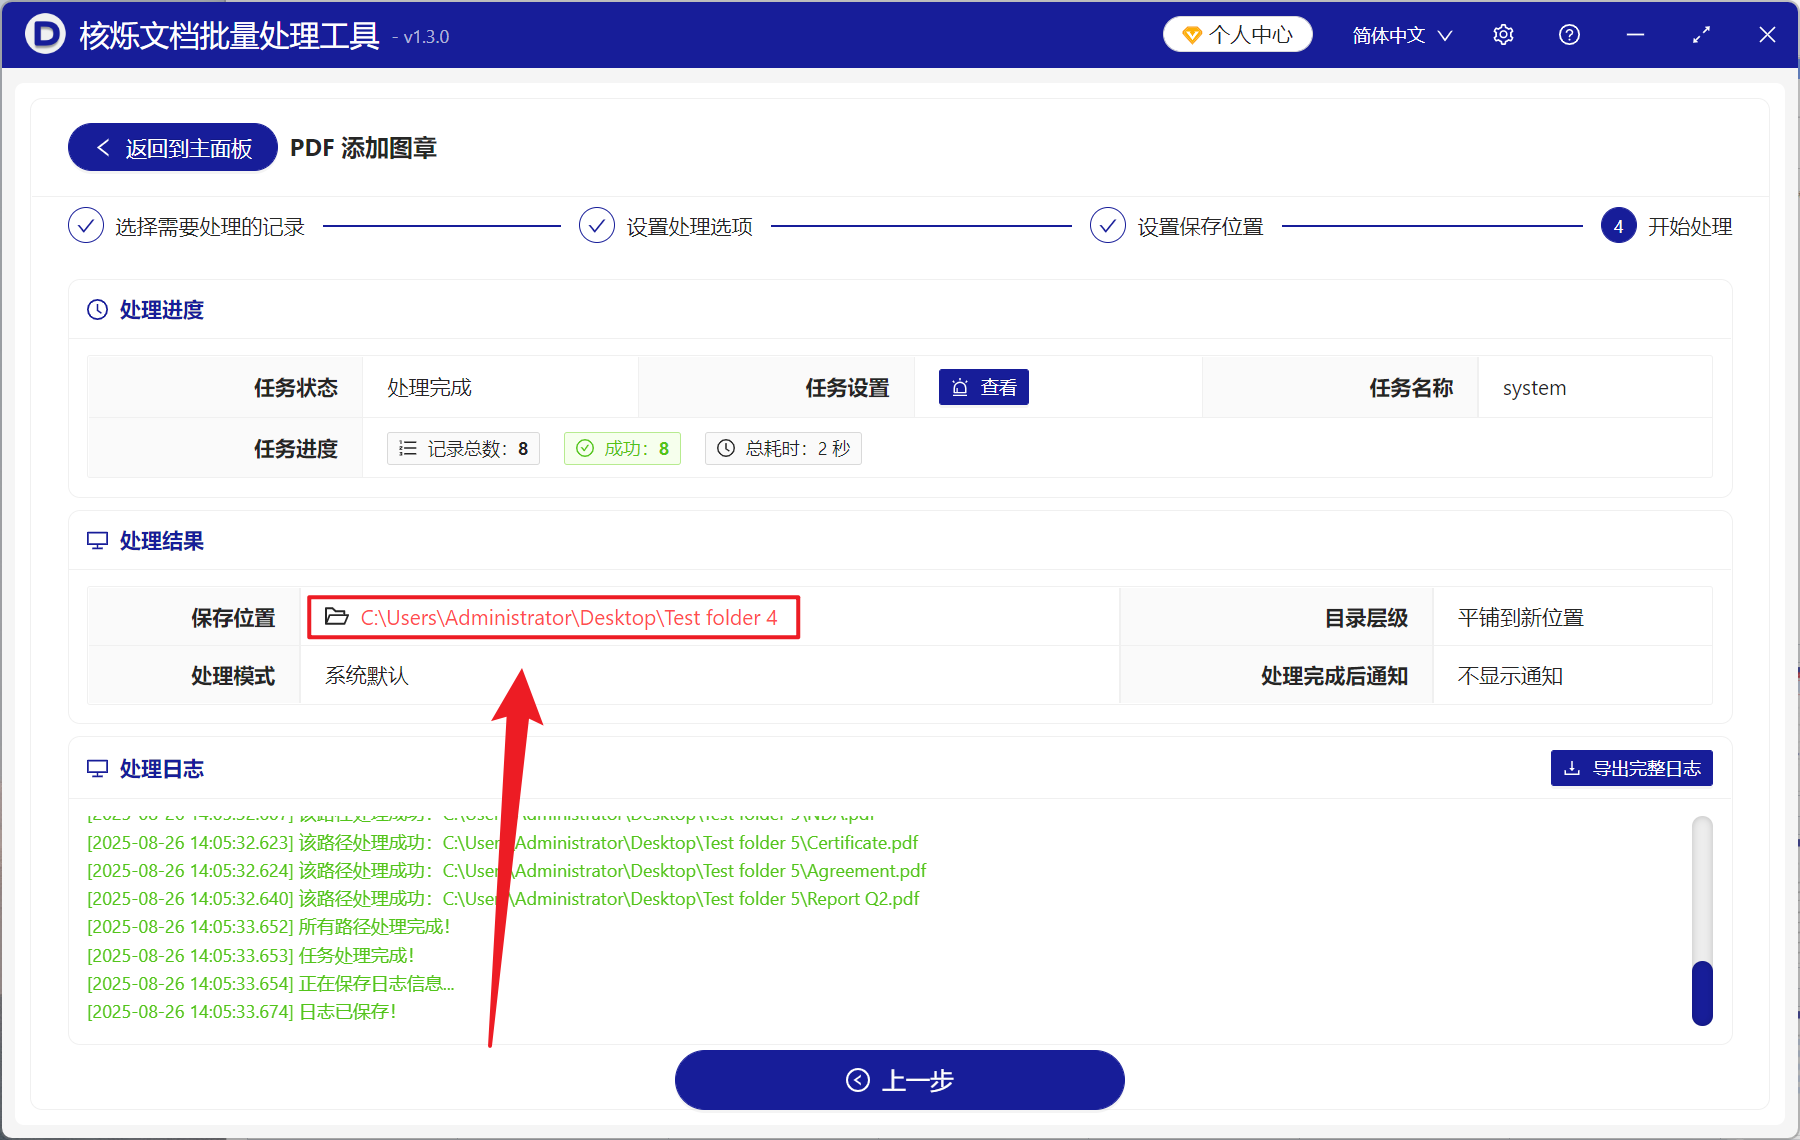1800x1140 pixels.
Task: Click the 查看 button in 任务设置
Action: pos(984,386)
